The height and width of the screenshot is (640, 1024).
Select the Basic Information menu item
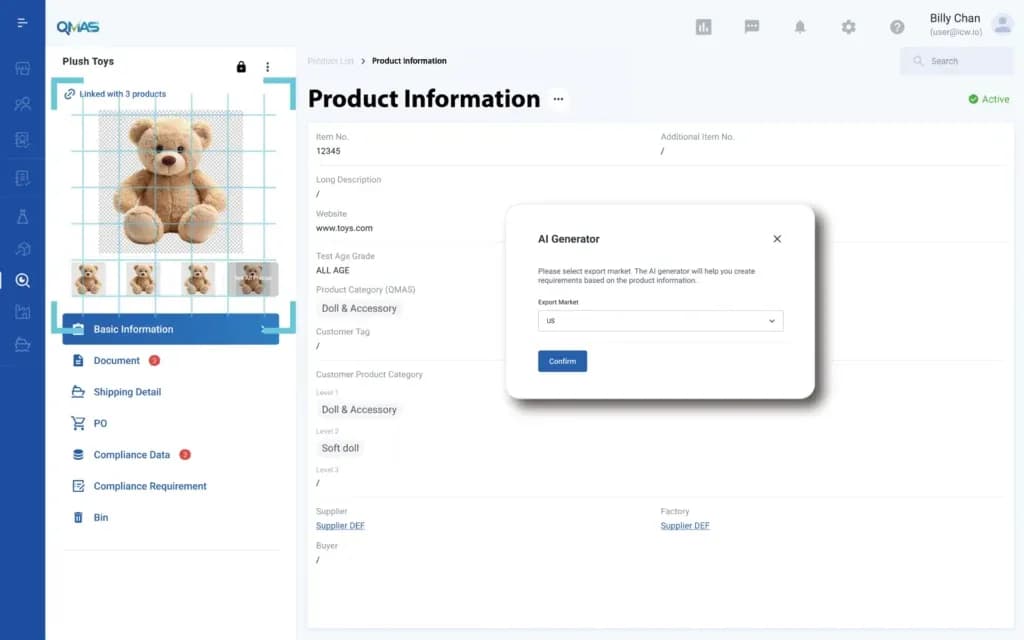(170, 329)
